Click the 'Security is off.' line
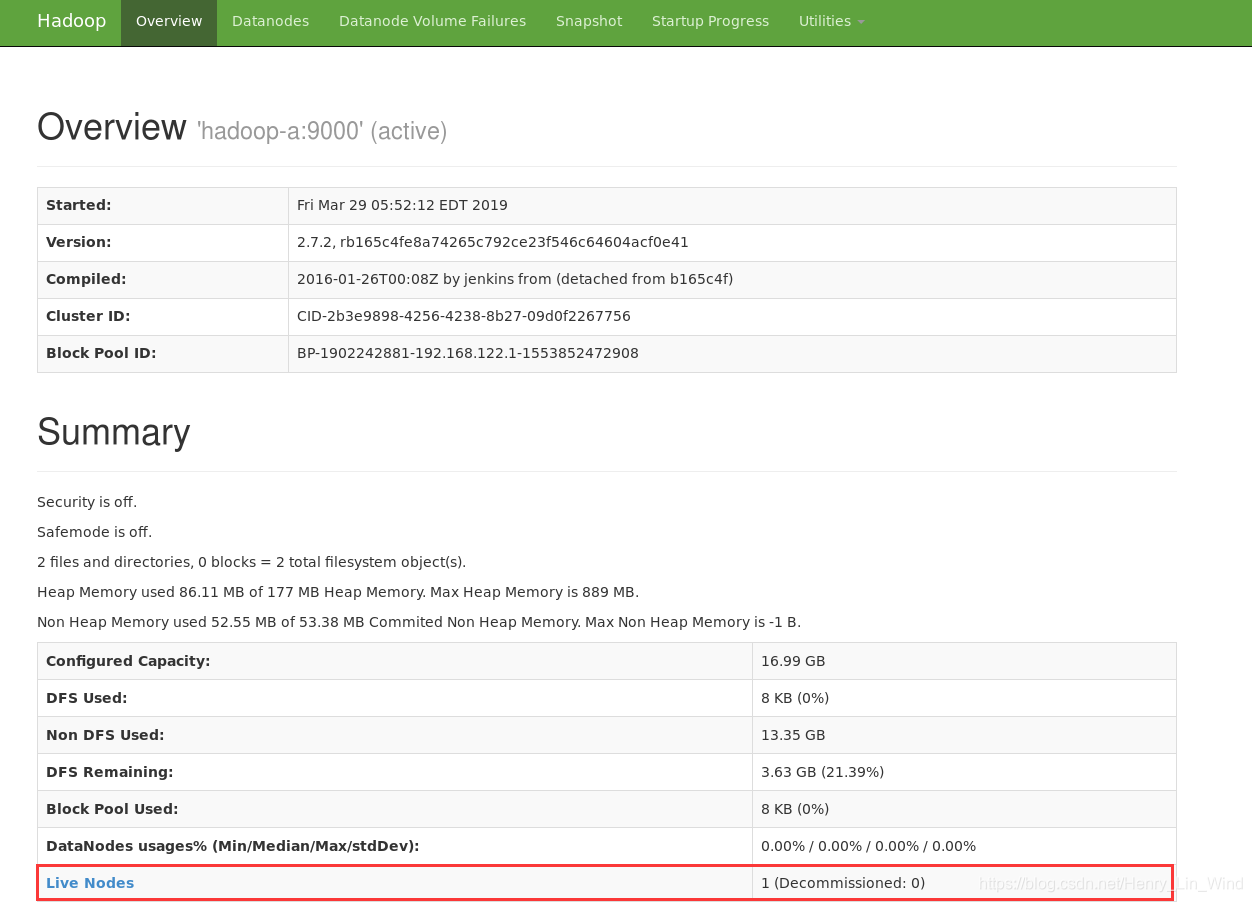Viewport: 1252px width, 902px height. click(87, 502)
